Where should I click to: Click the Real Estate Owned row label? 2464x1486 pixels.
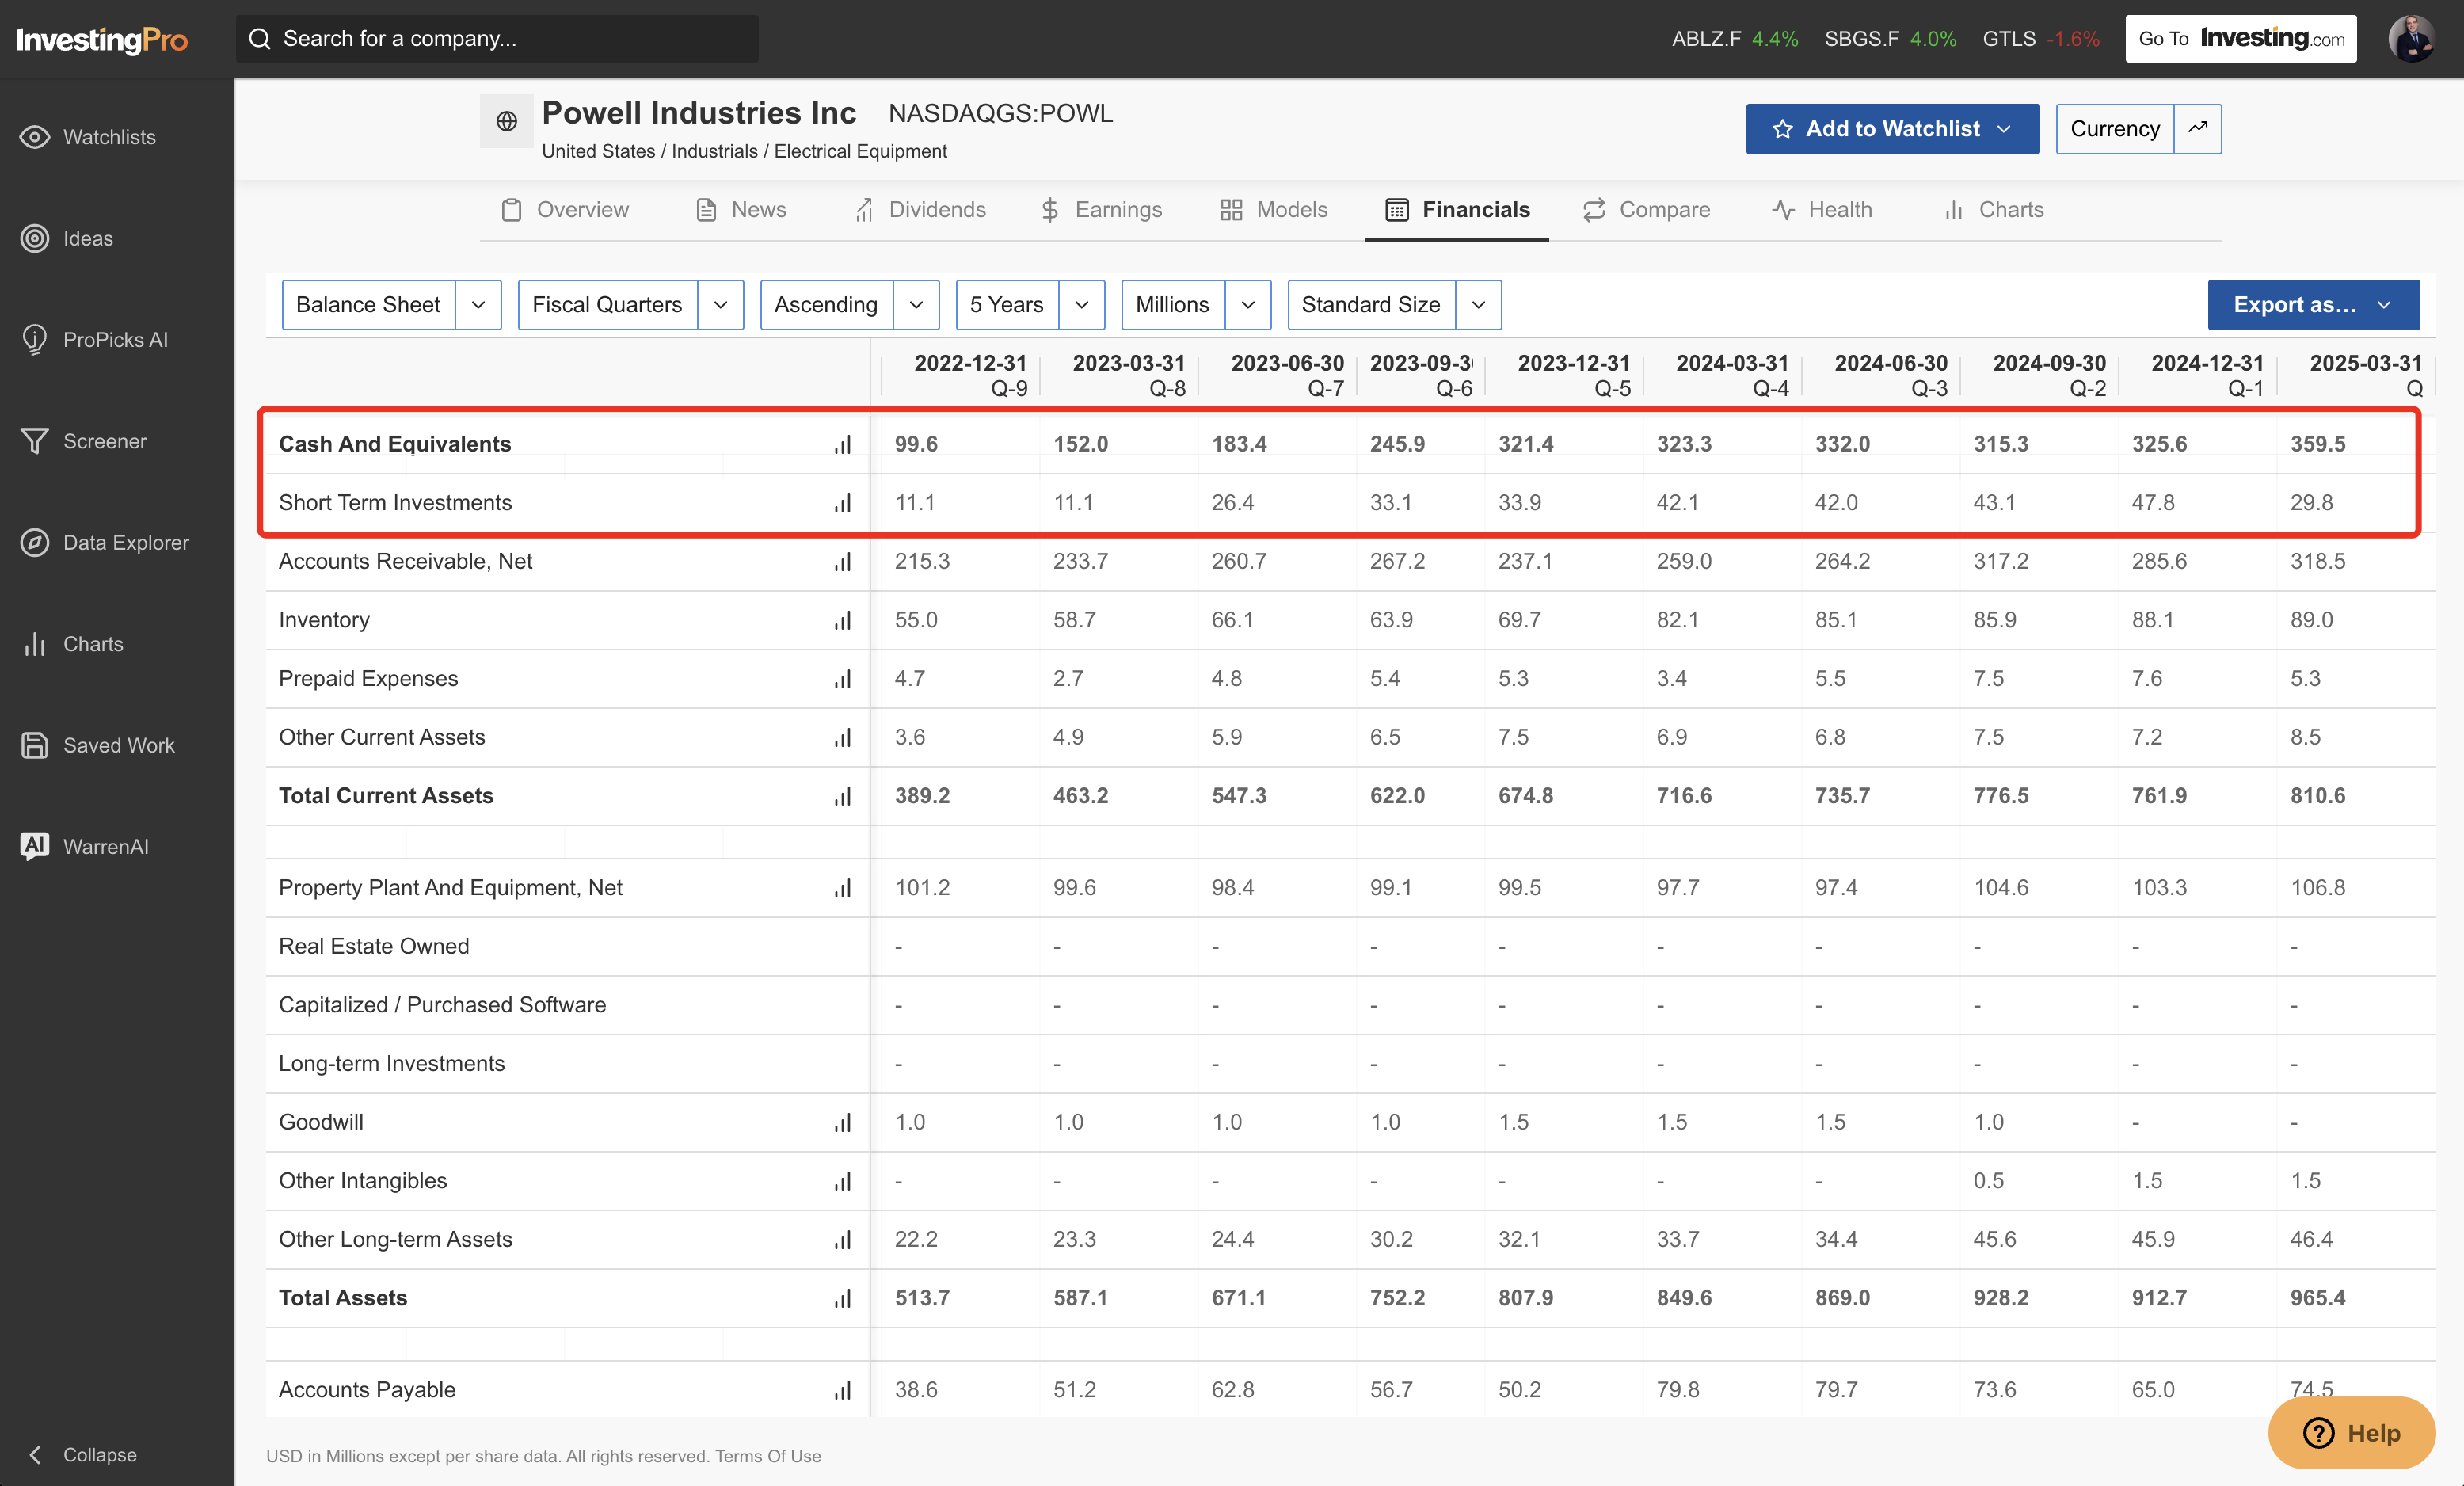(374, 947)
